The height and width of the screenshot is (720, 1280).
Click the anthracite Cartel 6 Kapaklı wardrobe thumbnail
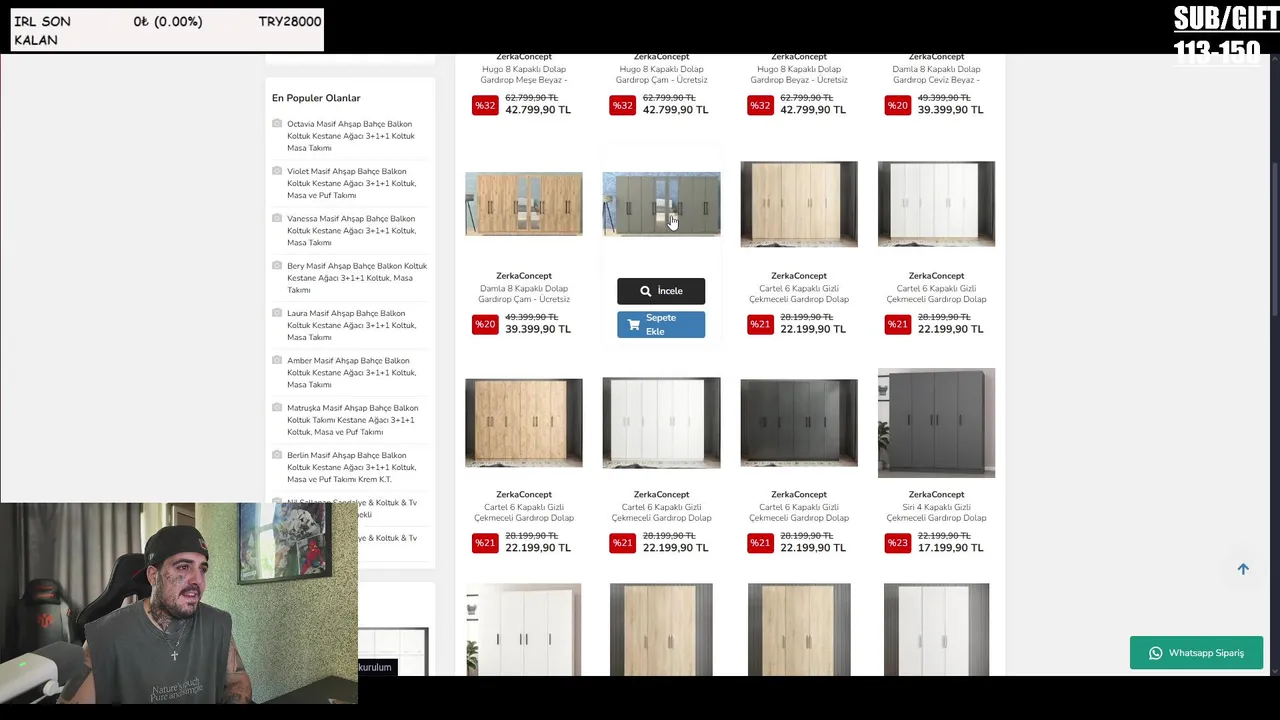tap(799, 422)
